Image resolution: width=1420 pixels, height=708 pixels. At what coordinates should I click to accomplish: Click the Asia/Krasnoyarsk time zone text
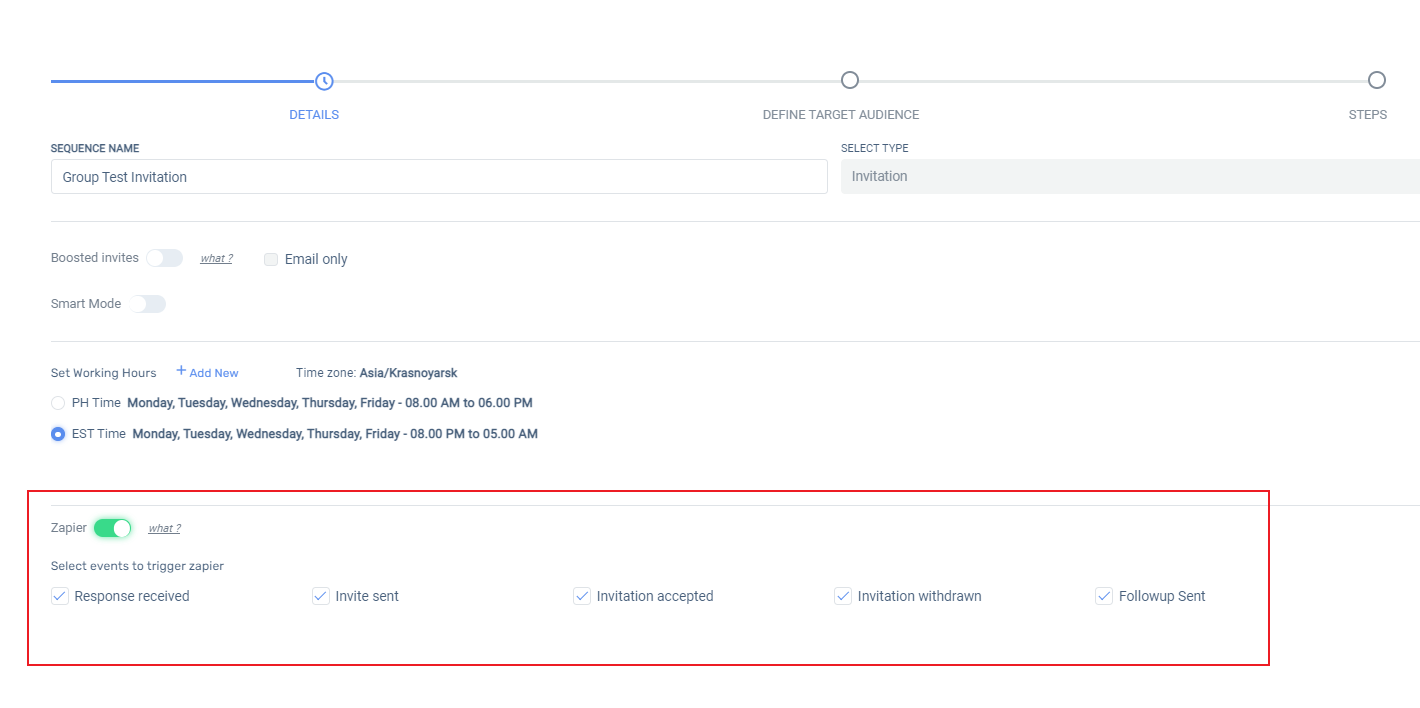(409, 373)
